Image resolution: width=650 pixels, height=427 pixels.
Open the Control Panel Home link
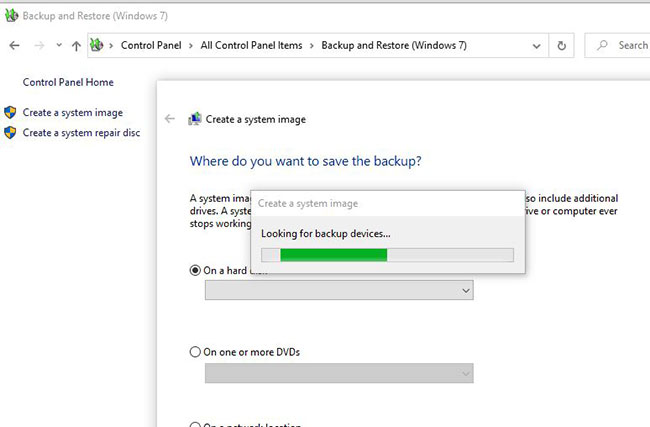(x=68, y=82)
